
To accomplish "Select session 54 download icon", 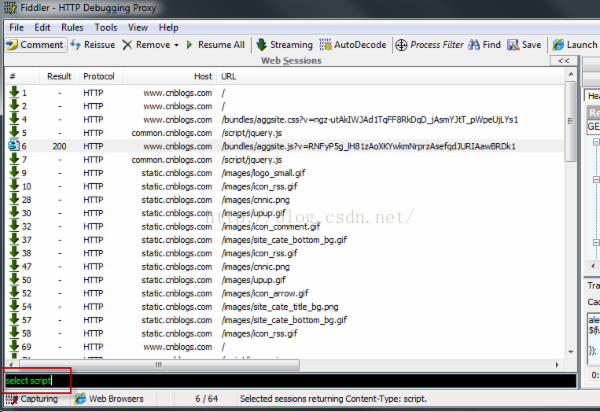I will pyautogui.click(x=14, y=307).
